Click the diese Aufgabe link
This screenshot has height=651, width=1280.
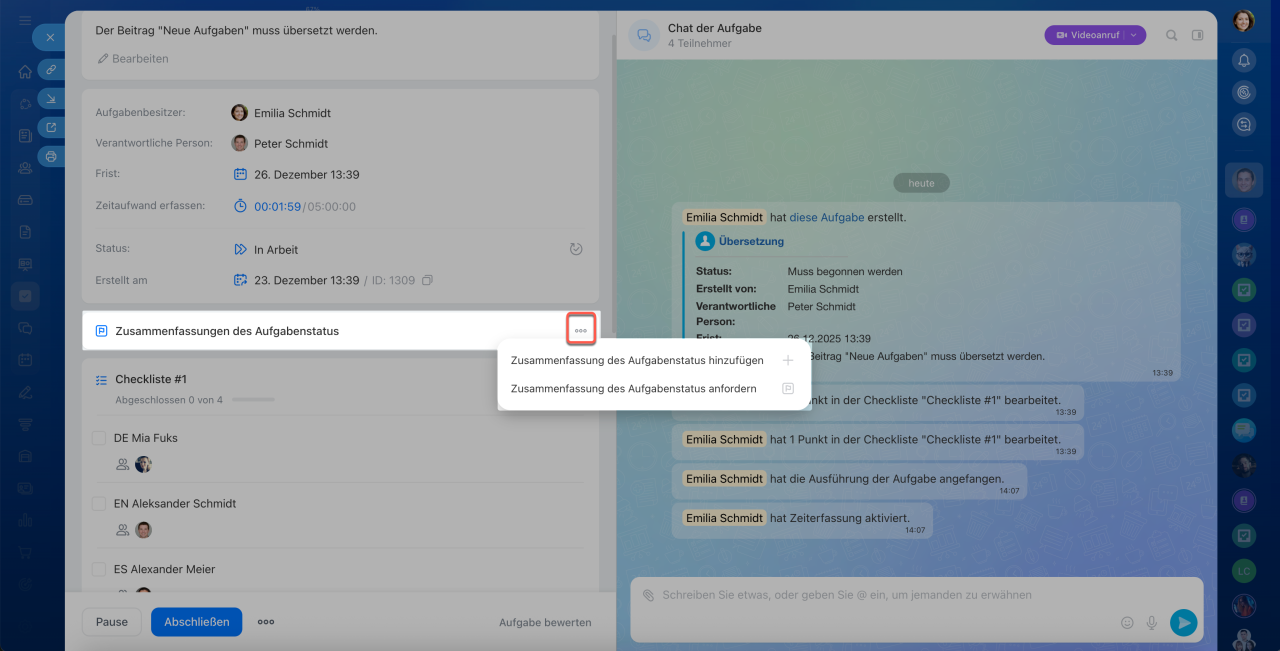(x=826, y=217)
